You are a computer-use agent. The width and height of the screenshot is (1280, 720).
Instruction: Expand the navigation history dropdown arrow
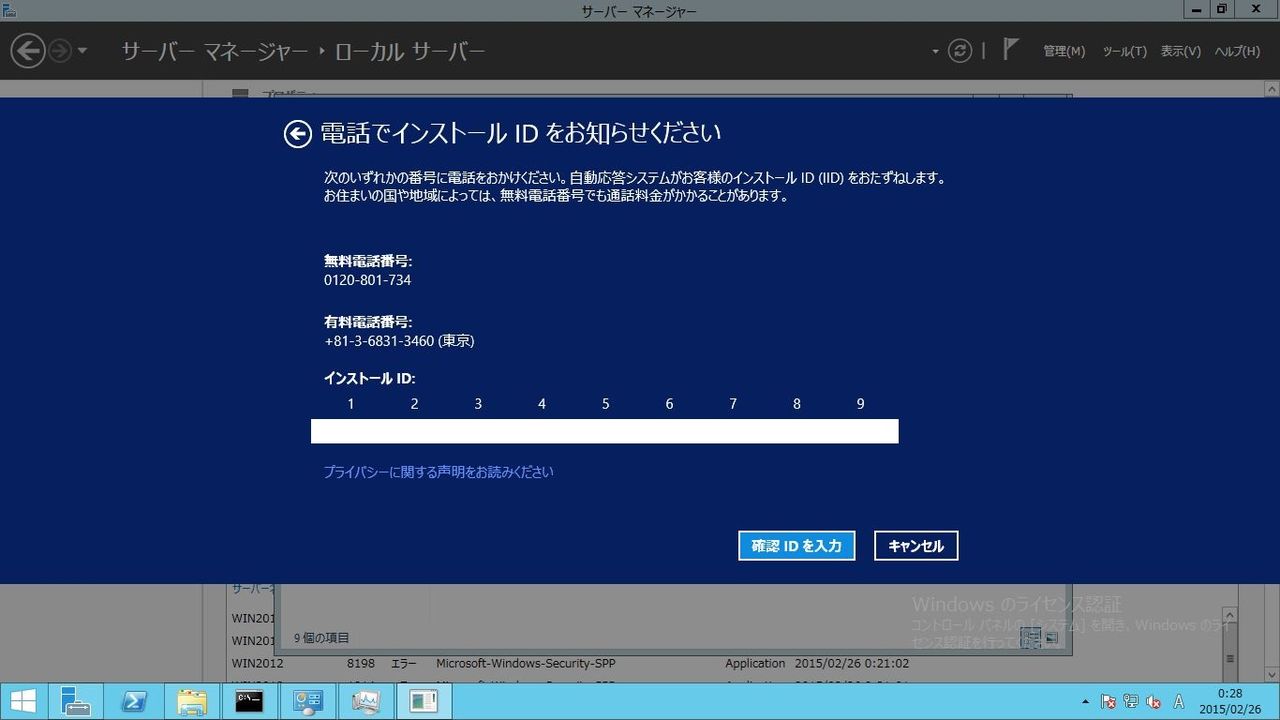[82, 51]
